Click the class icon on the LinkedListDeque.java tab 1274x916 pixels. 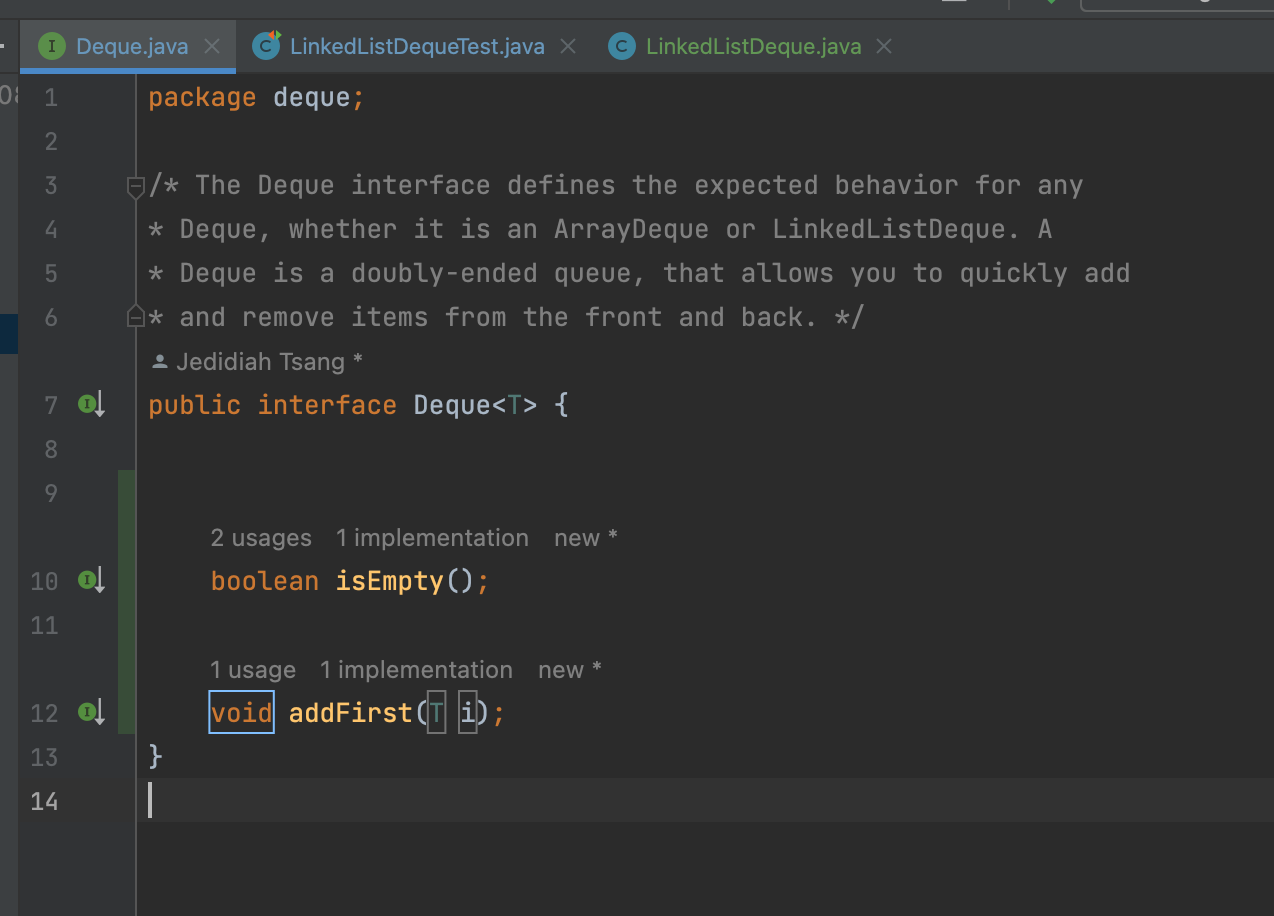622,46
